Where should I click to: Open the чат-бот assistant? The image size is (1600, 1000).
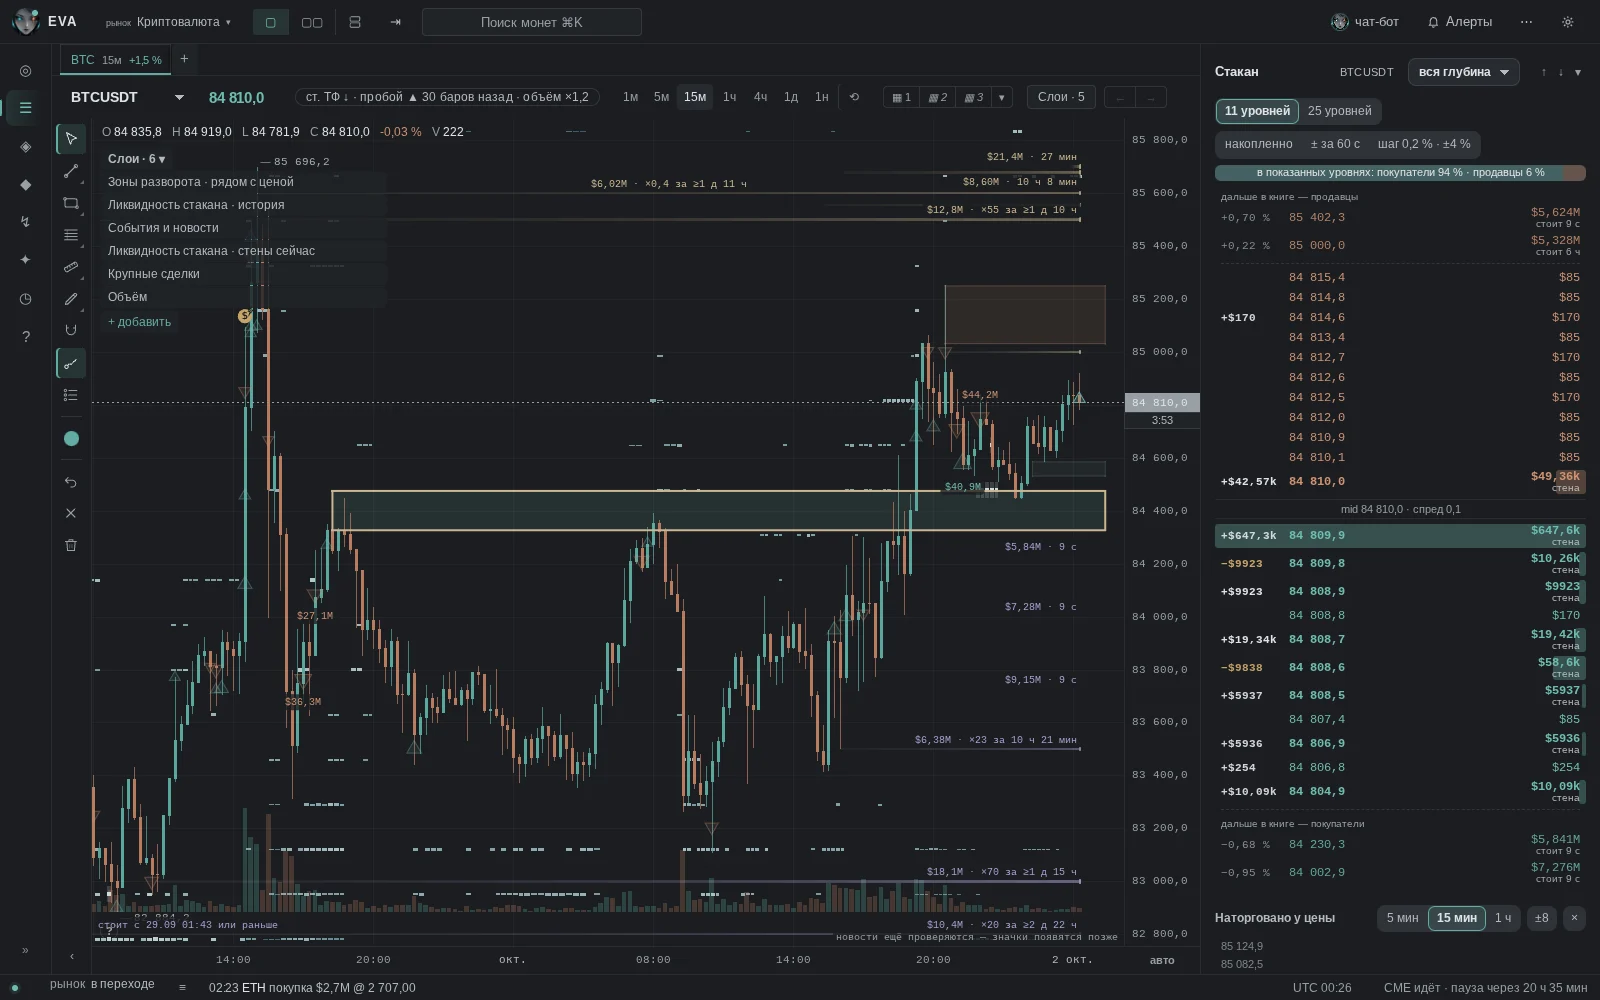click(1365, 22)
